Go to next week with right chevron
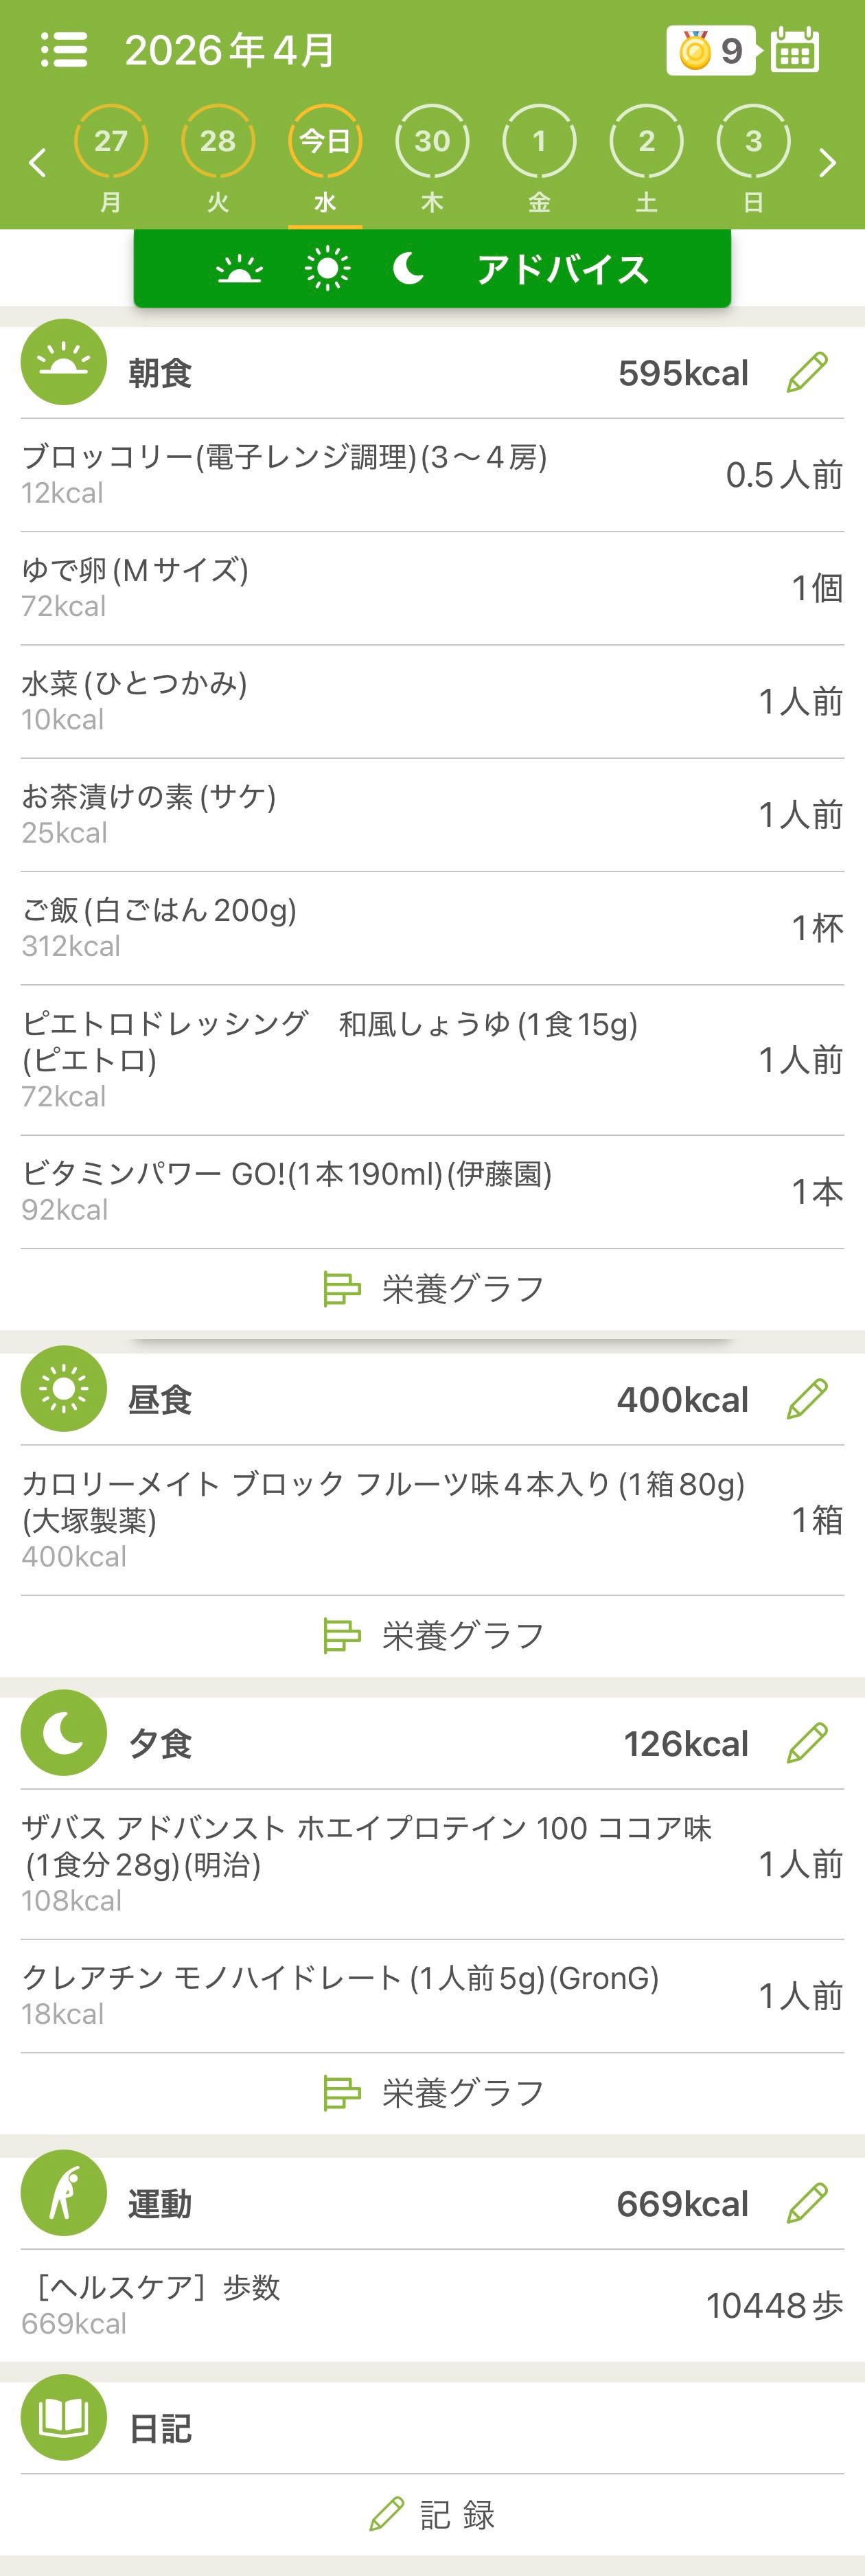The image size is (865, 2576). click(x=827, y=162)
